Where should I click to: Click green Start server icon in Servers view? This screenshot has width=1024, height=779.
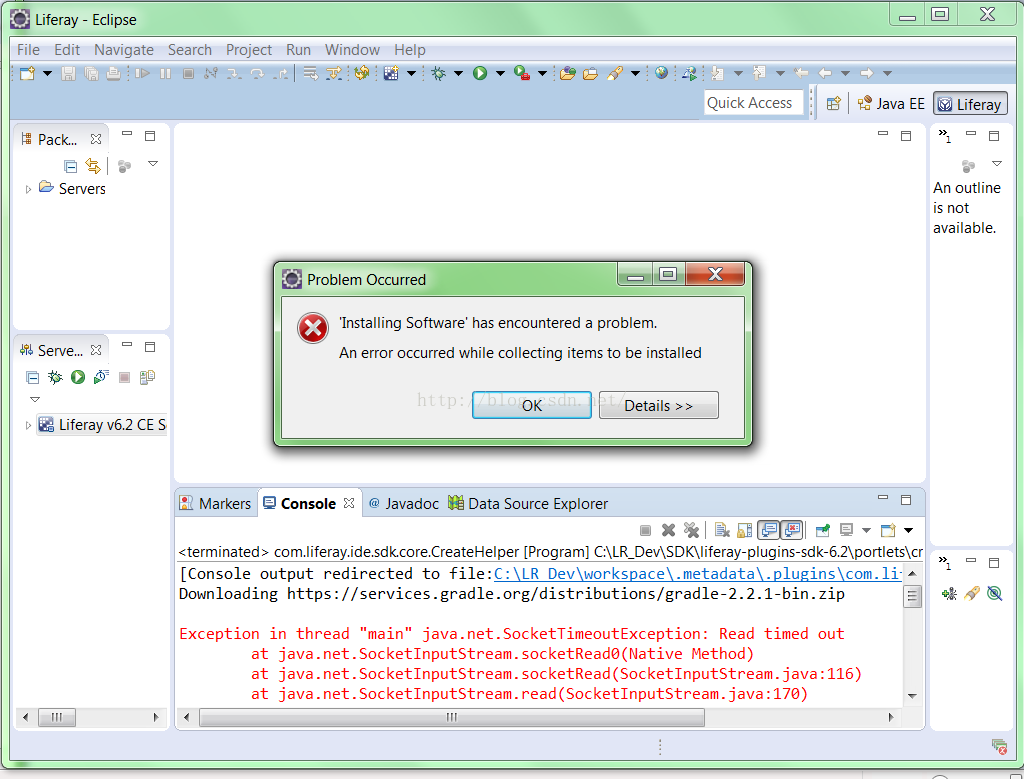coord(78,377)
